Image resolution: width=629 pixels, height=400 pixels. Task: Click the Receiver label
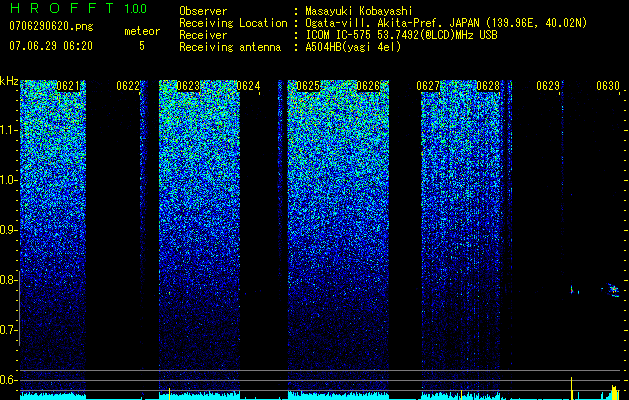(203, 35)
